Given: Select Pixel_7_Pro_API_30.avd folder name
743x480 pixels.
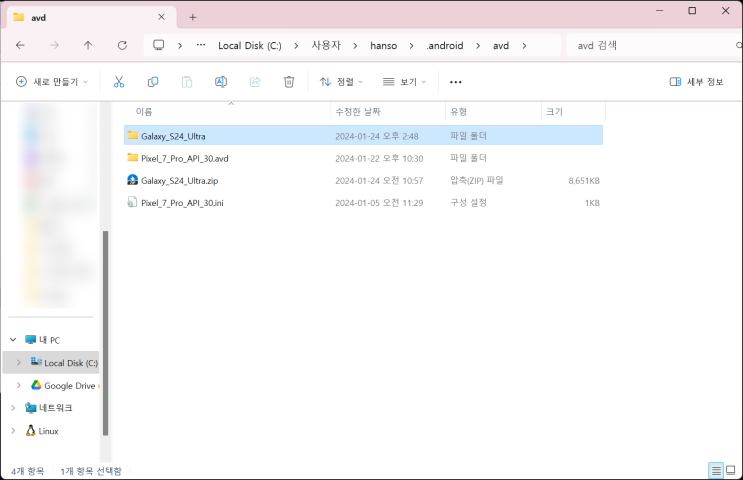Looking at the screenshot, I should point(184,158).
